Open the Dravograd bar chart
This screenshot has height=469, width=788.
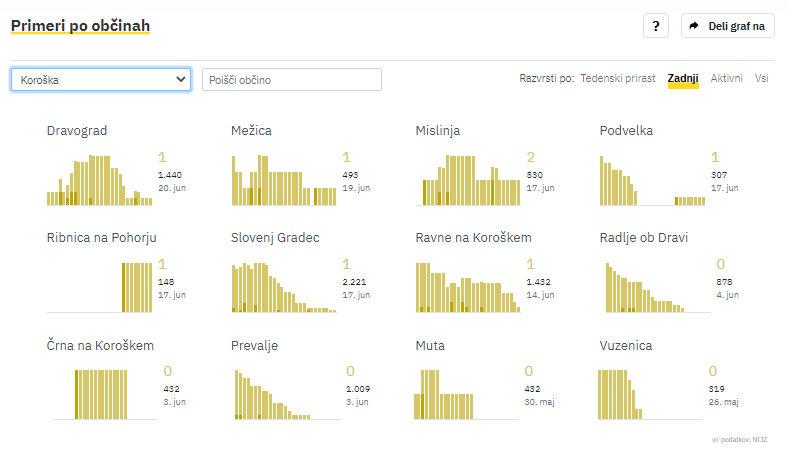pyautogui.click(x=99, y=179)
